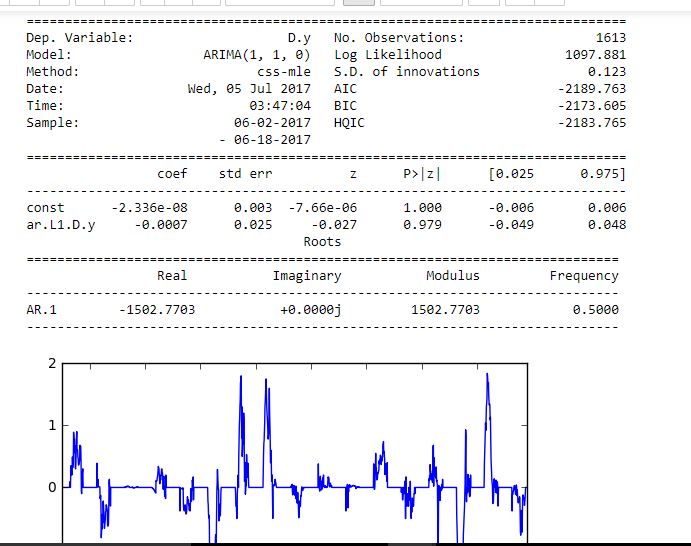This screenshot has height=546, width=691.
Task: Click the blue line time-series plot
Action: tap(295, 454)
